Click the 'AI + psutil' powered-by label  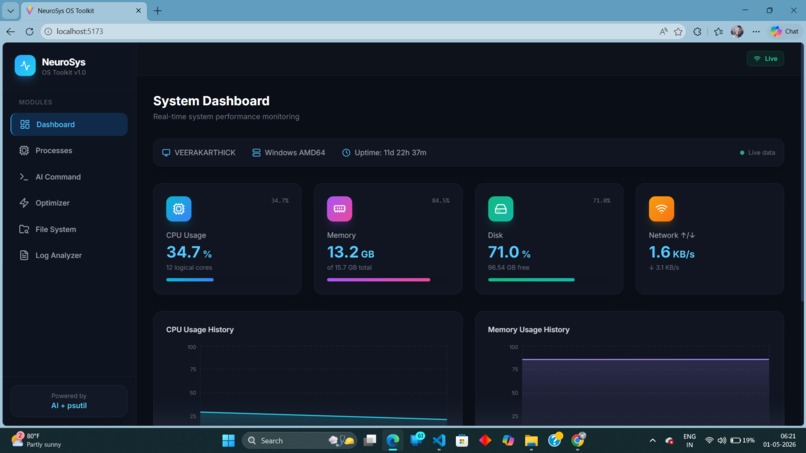tap(69, 406)
